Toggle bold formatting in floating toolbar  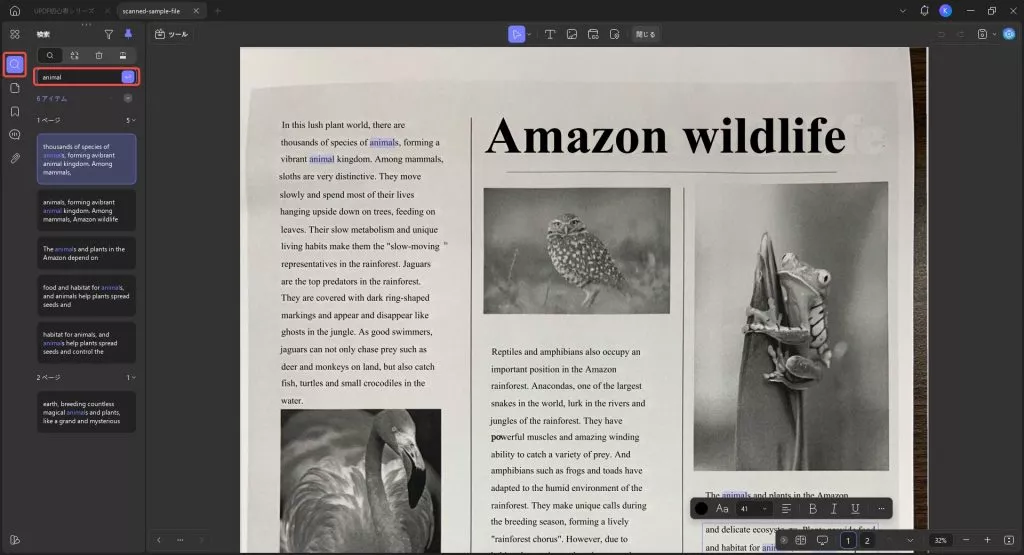coord(812,509)
